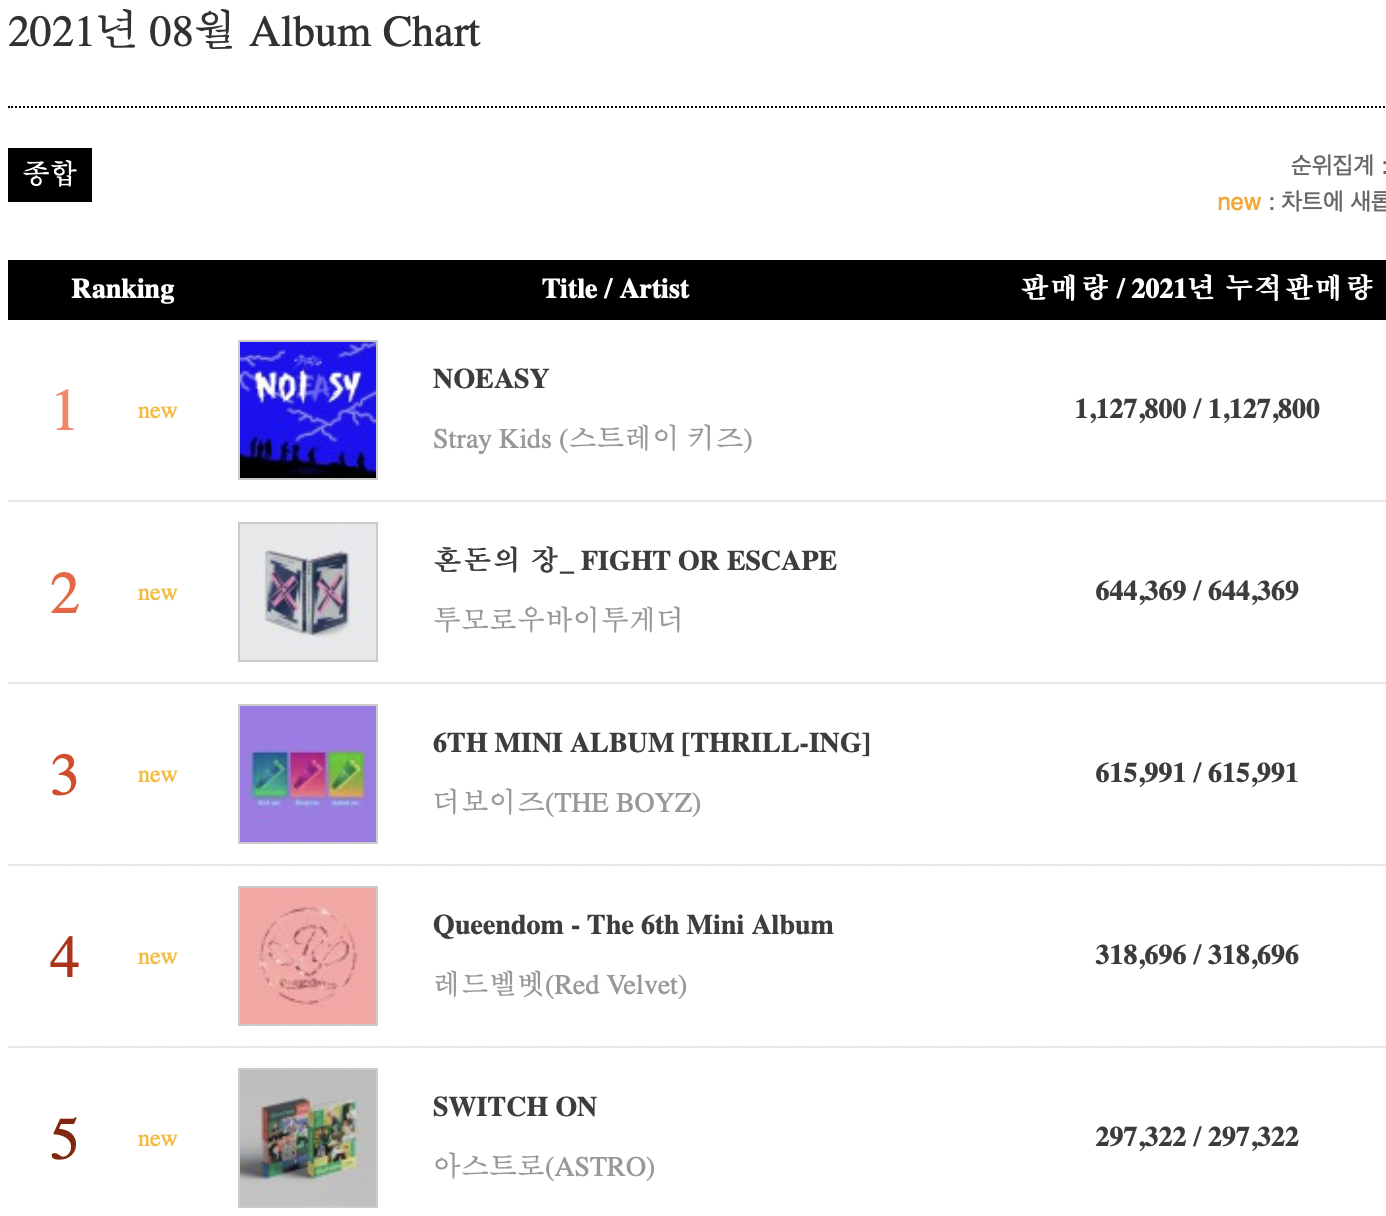The image size is (1386, 1216).
Task: Open the NOEASY album title link
Action: tap(491, 379)
